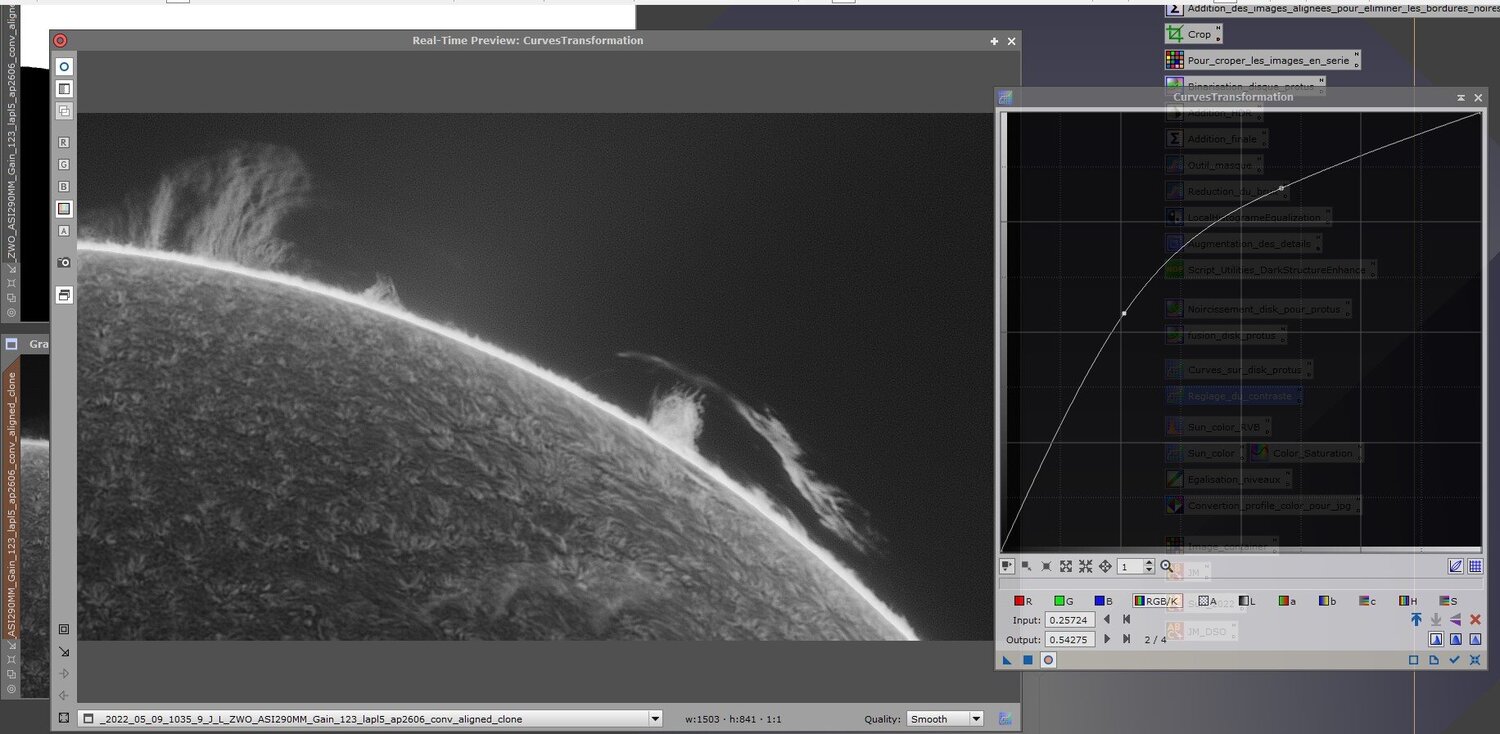Toggle the R channel in preview sidebar
The height and width of the screenshot is (734, 1500).
click(x=64, y=143)
